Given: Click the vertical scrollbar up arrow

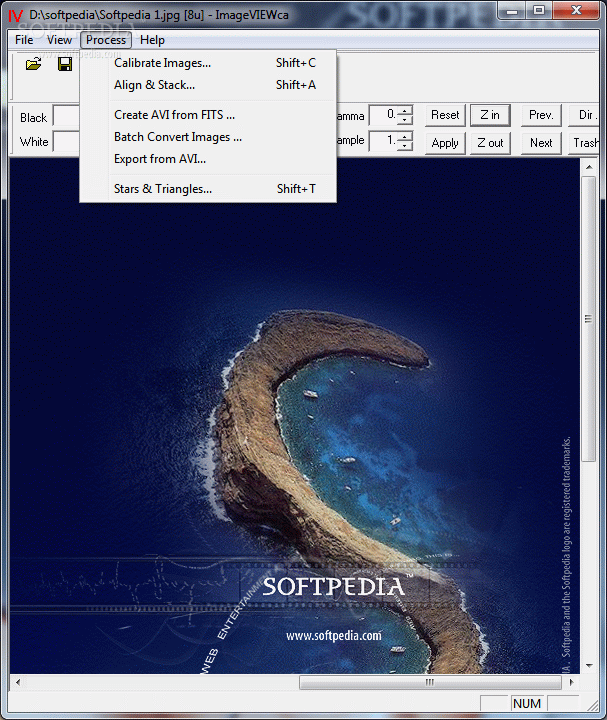Looking at the screenshot, I should click(589, 167).
